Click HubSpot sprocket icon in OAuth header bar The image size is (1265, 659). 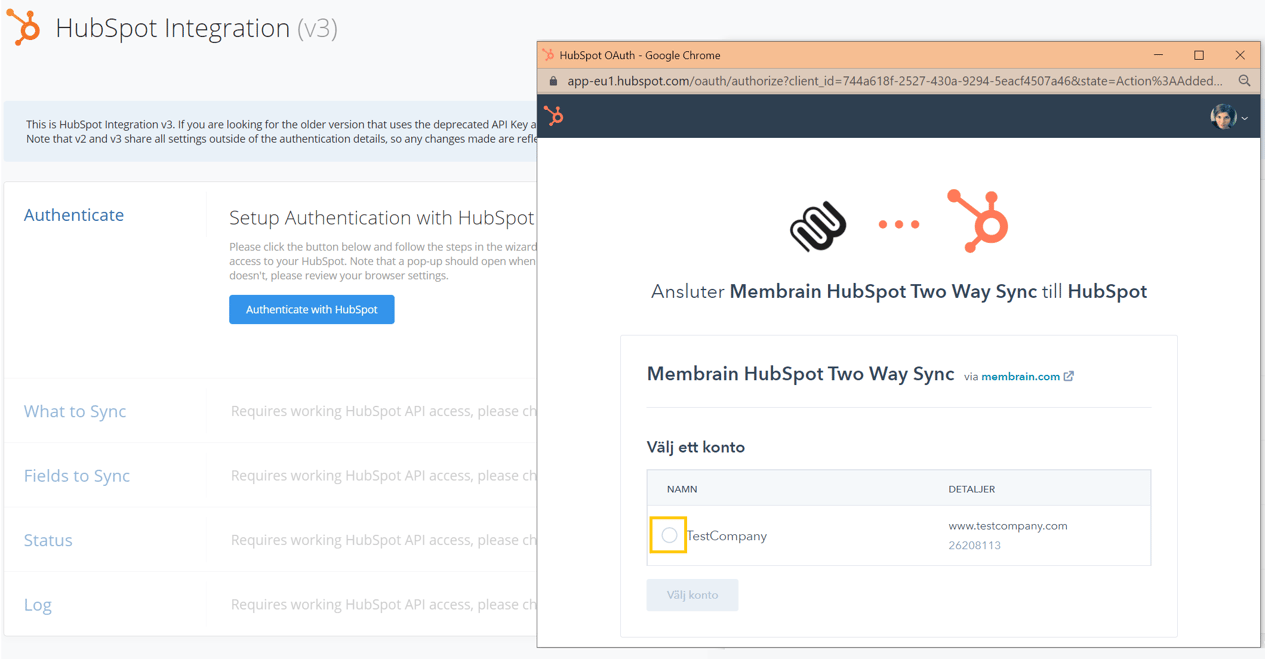[x=554, y=117]
